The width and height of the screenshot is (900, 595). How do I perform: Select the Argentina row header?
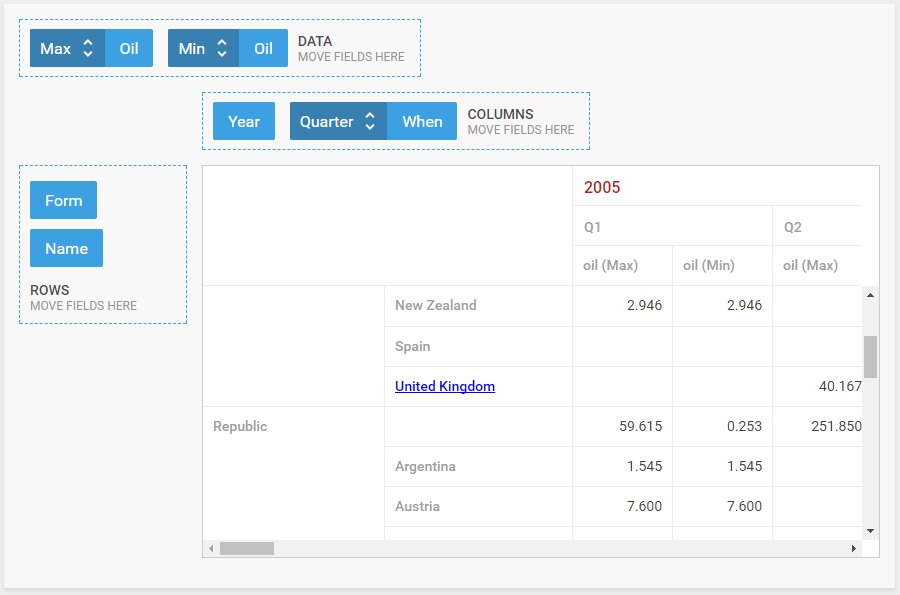425,466
